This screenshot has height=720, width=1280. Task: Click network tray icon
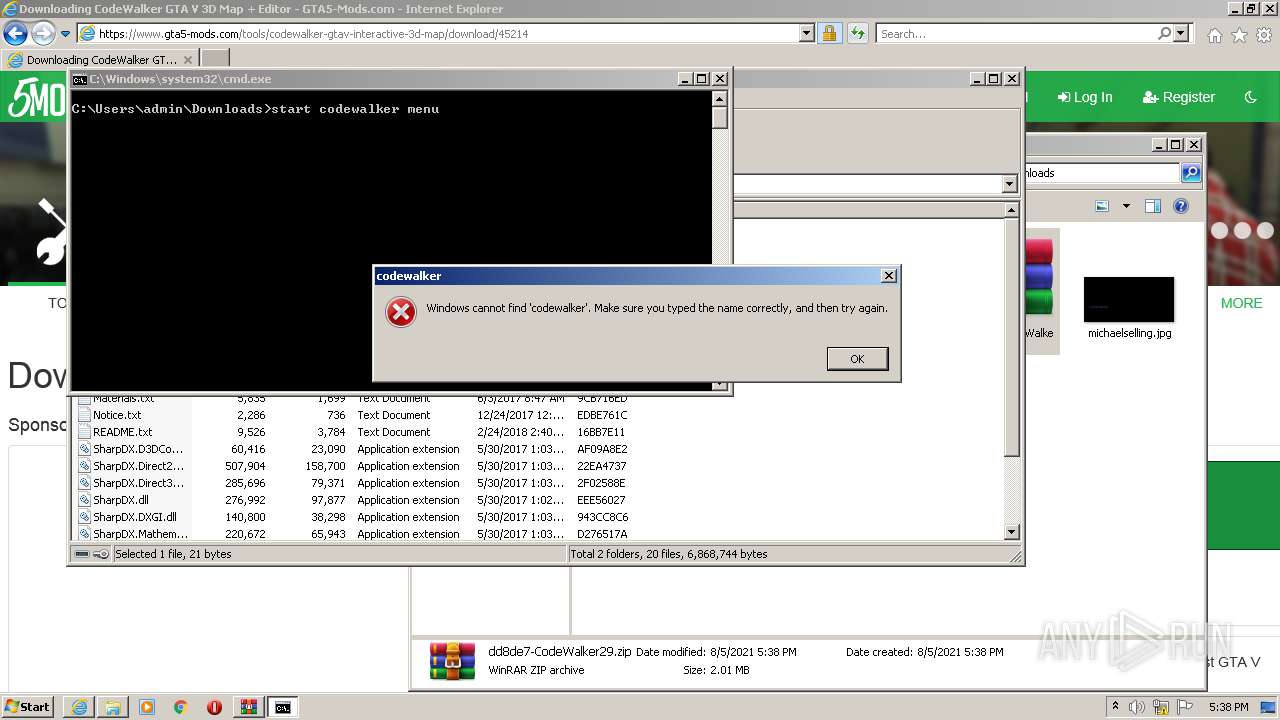[1162, 707]
